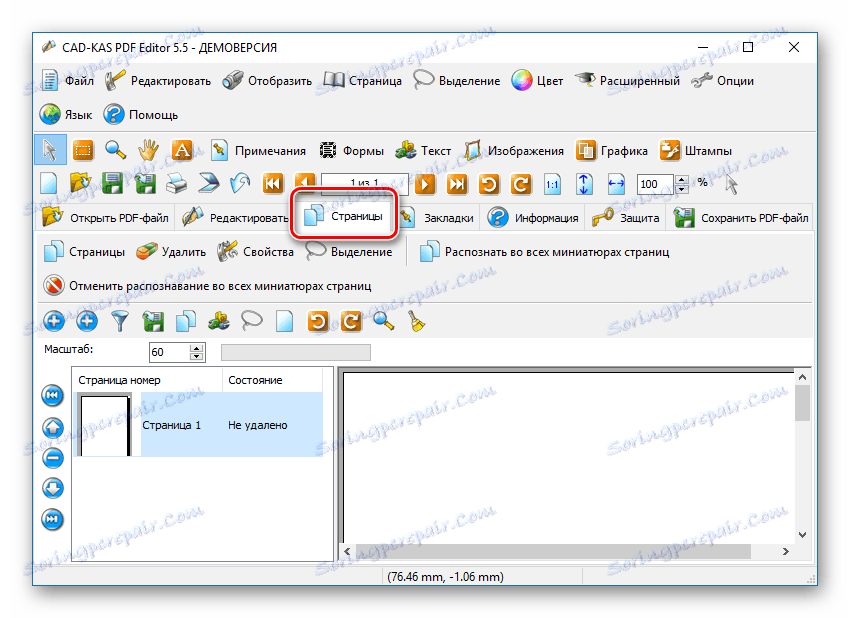Click the printer icon
850x618 pixels.
click(x=176, y=184)
